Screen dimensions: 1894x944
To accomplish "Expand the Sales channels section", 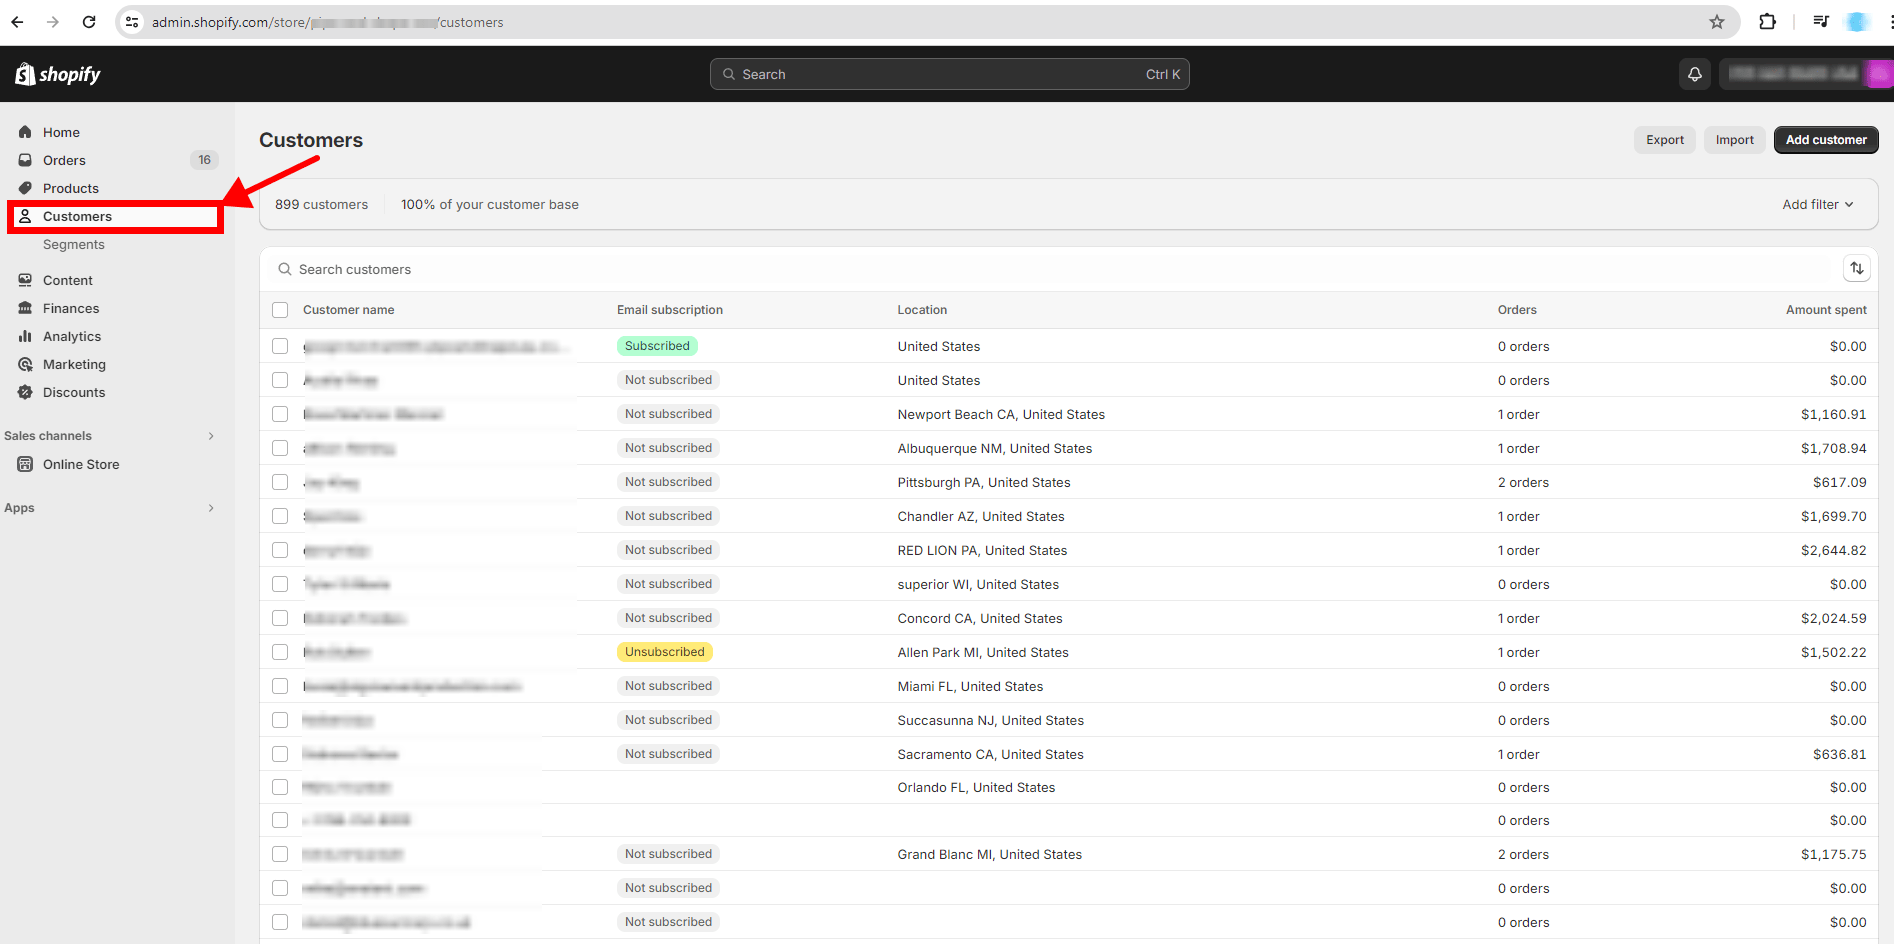I will click(x=211, y=435).
